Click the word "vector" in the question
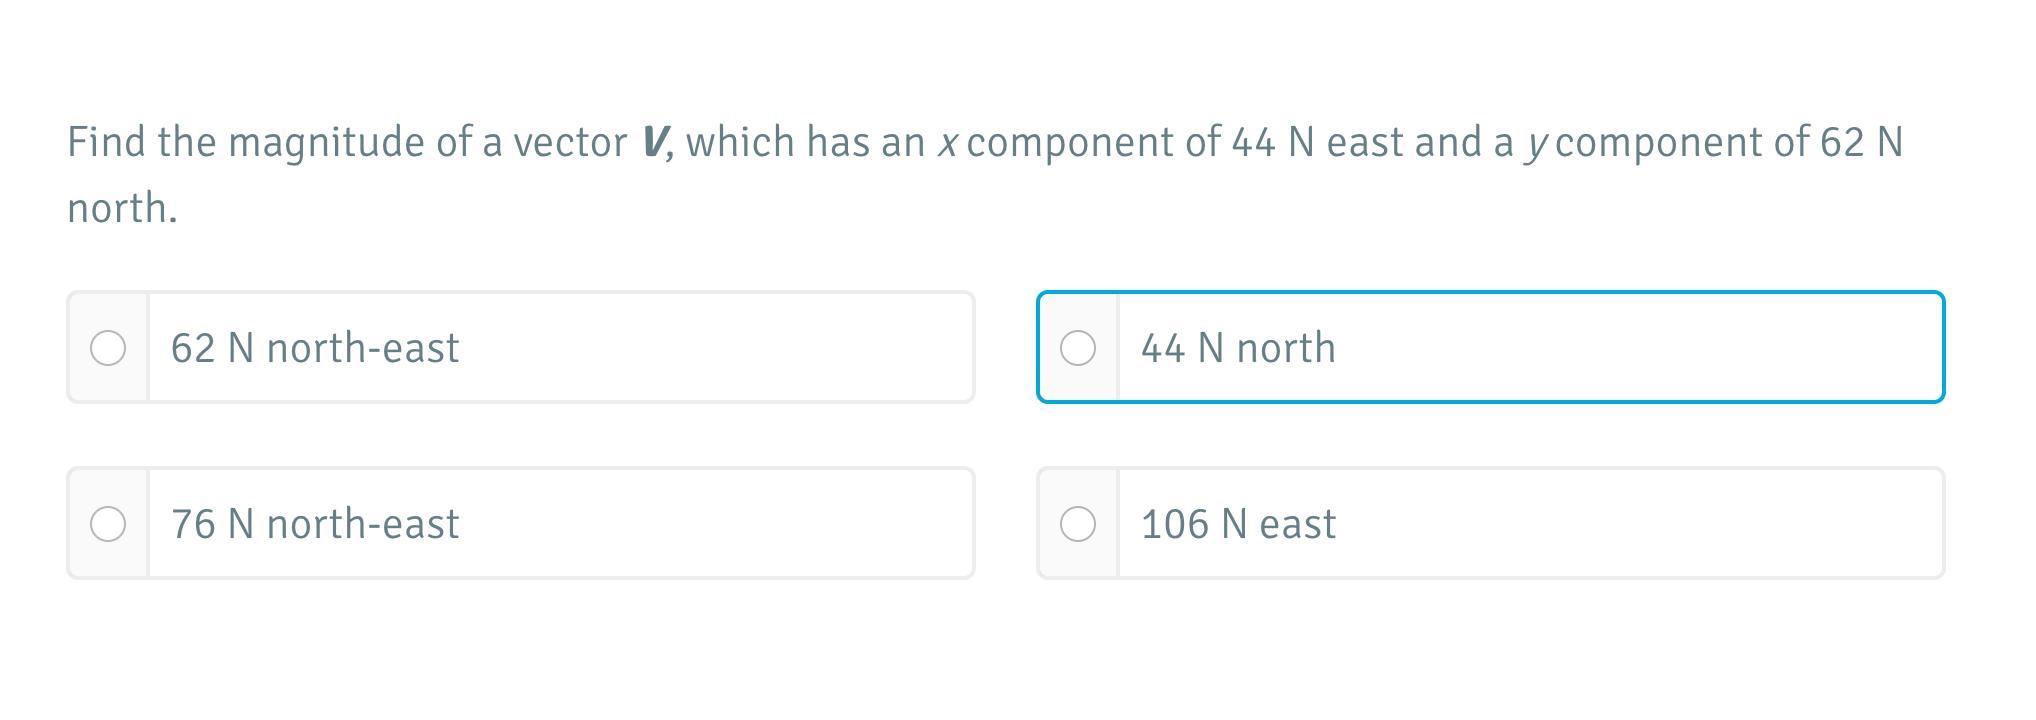 570,142
